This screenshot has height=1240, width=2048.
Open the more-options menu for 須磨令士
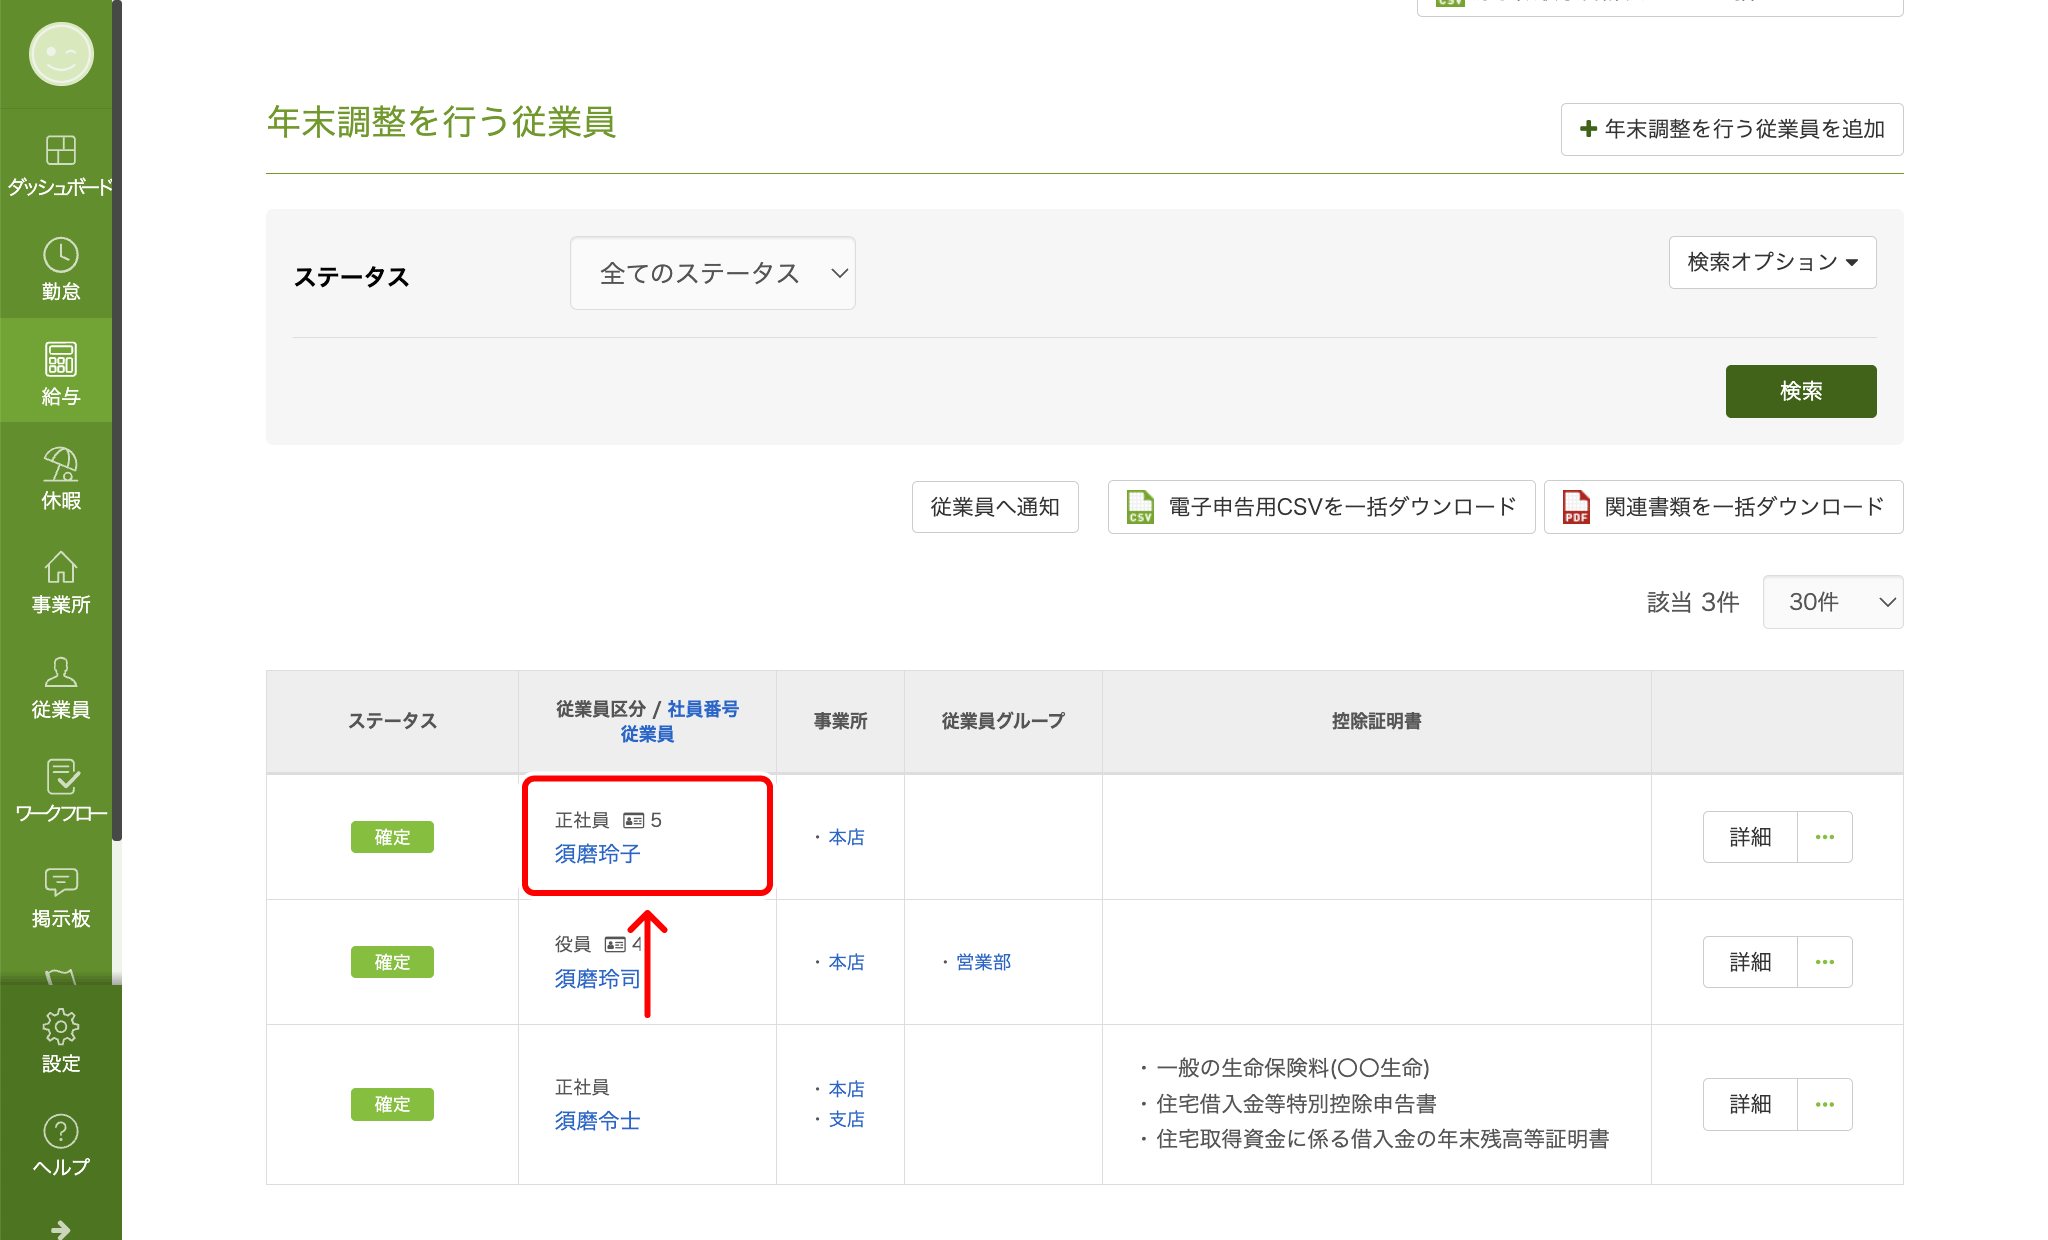pos(1824,1104)
